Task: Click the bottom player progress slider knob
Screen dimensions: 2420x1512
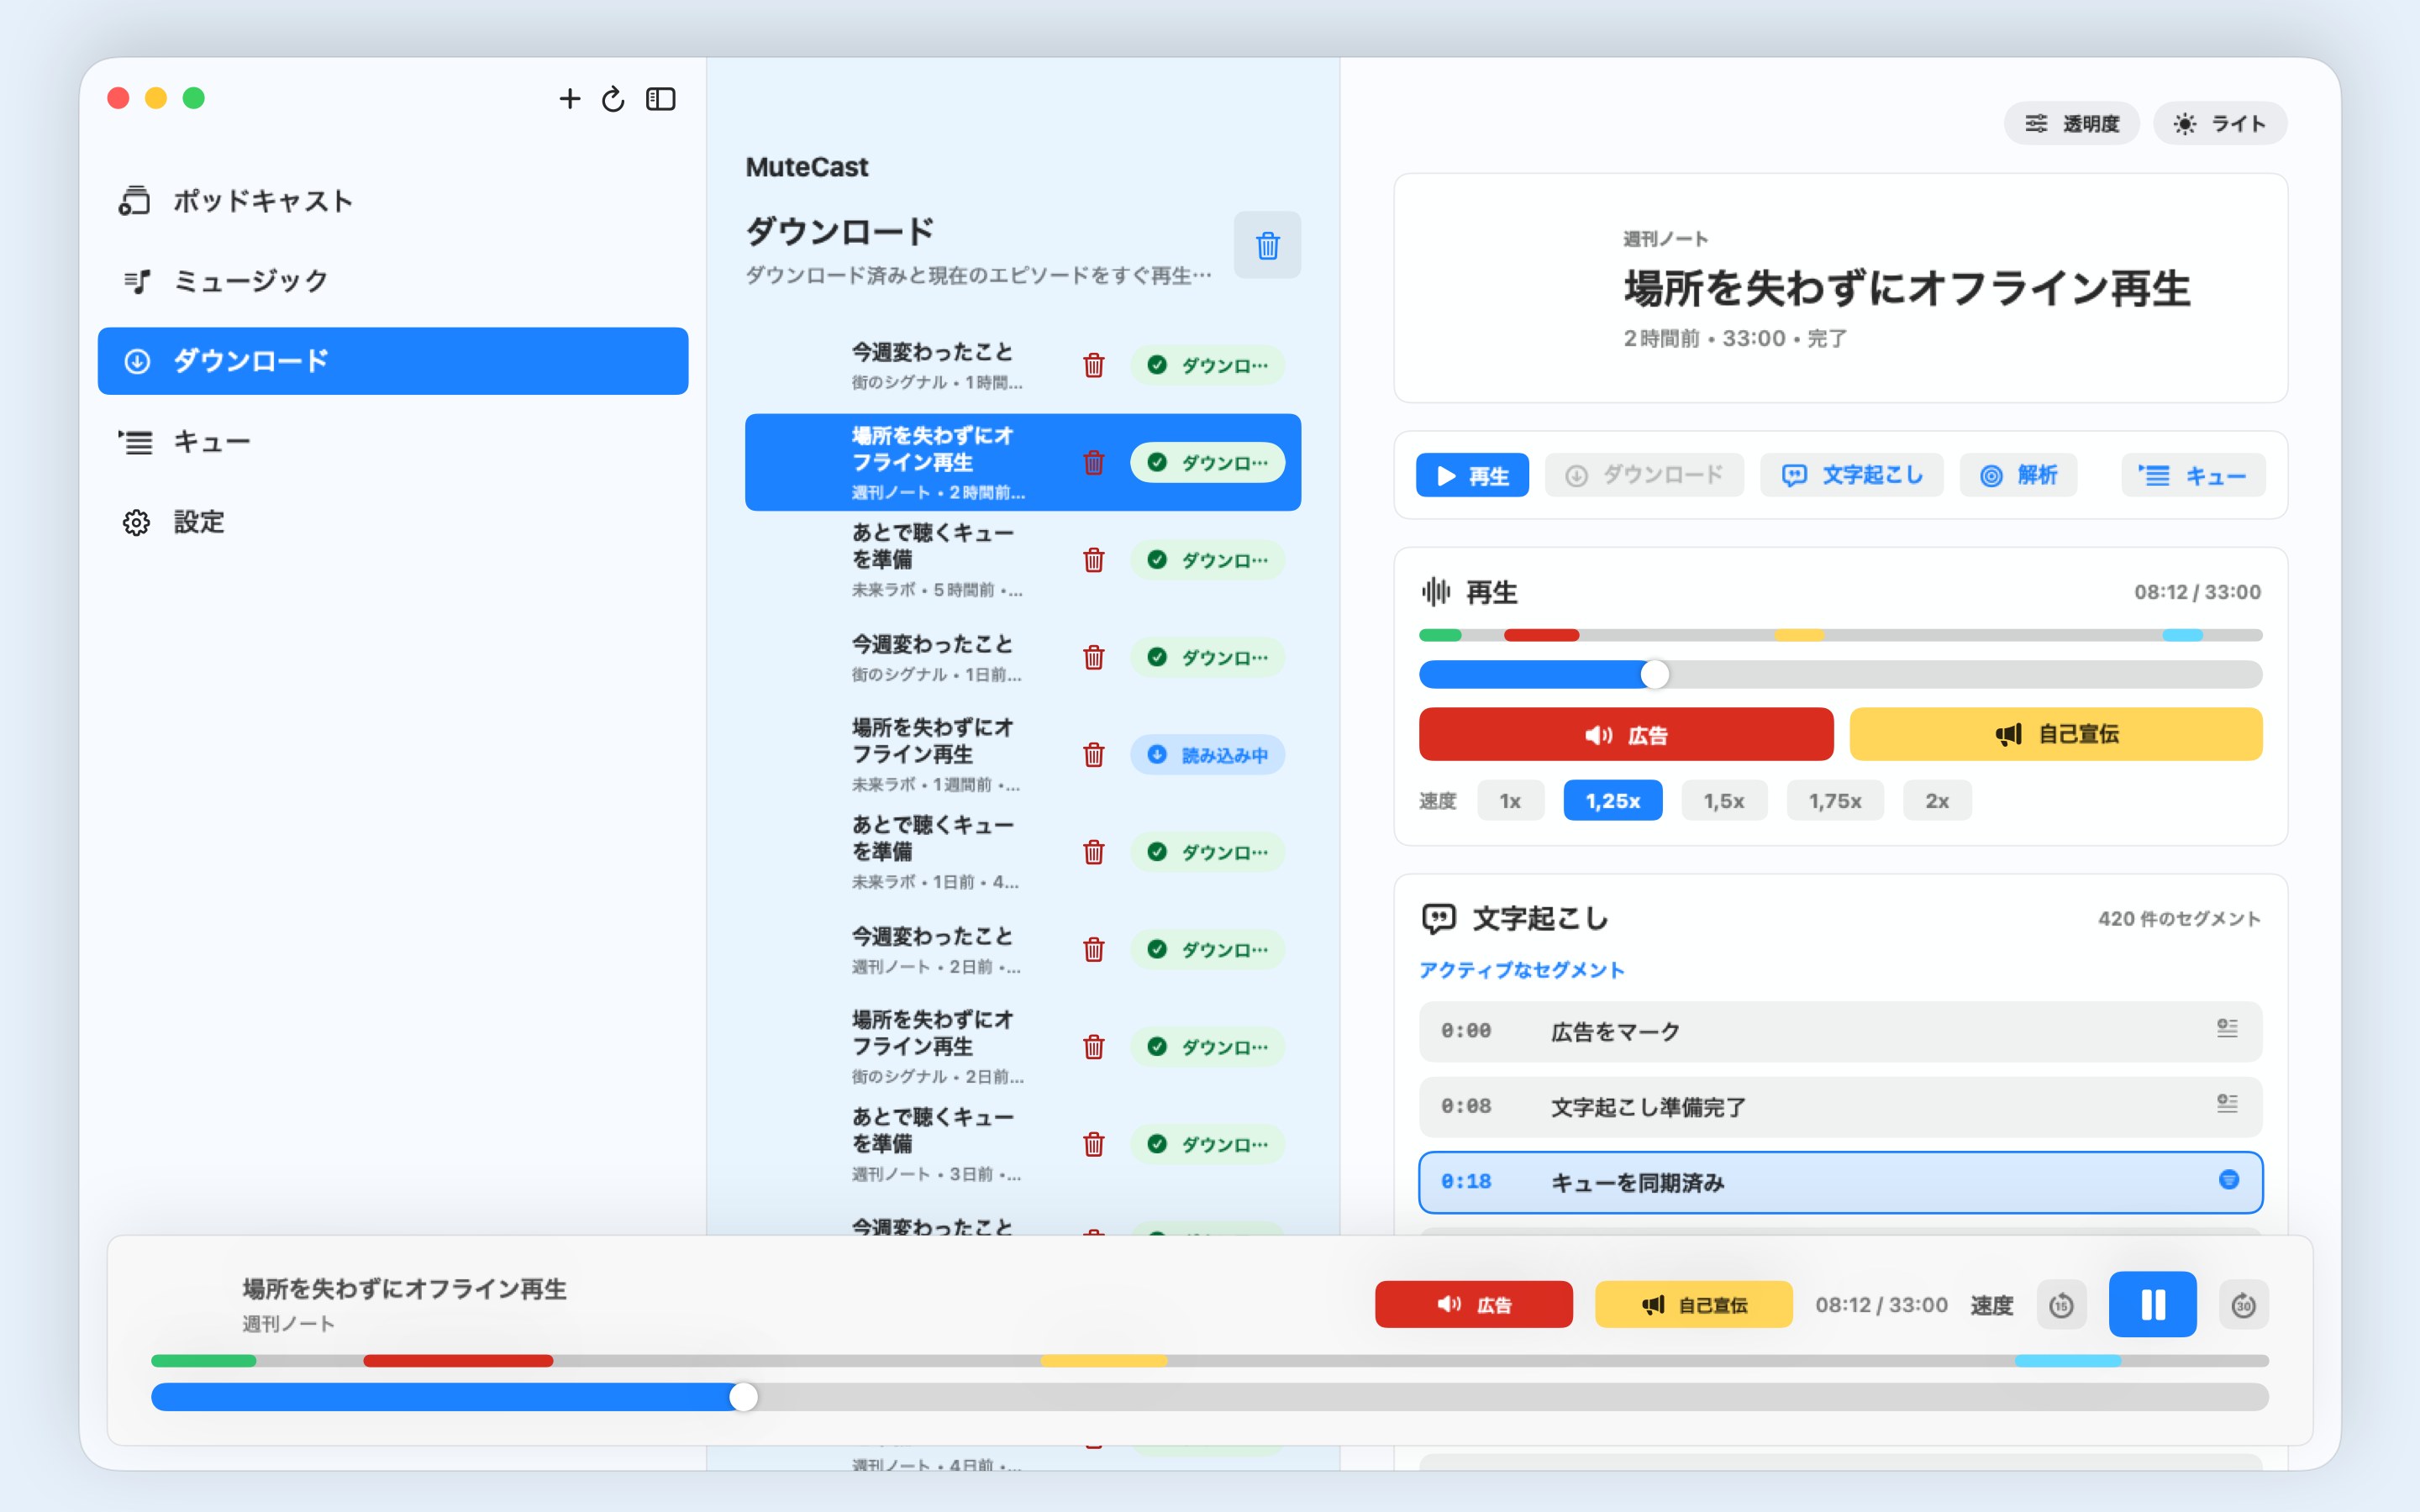Action: coord(743,1397)
